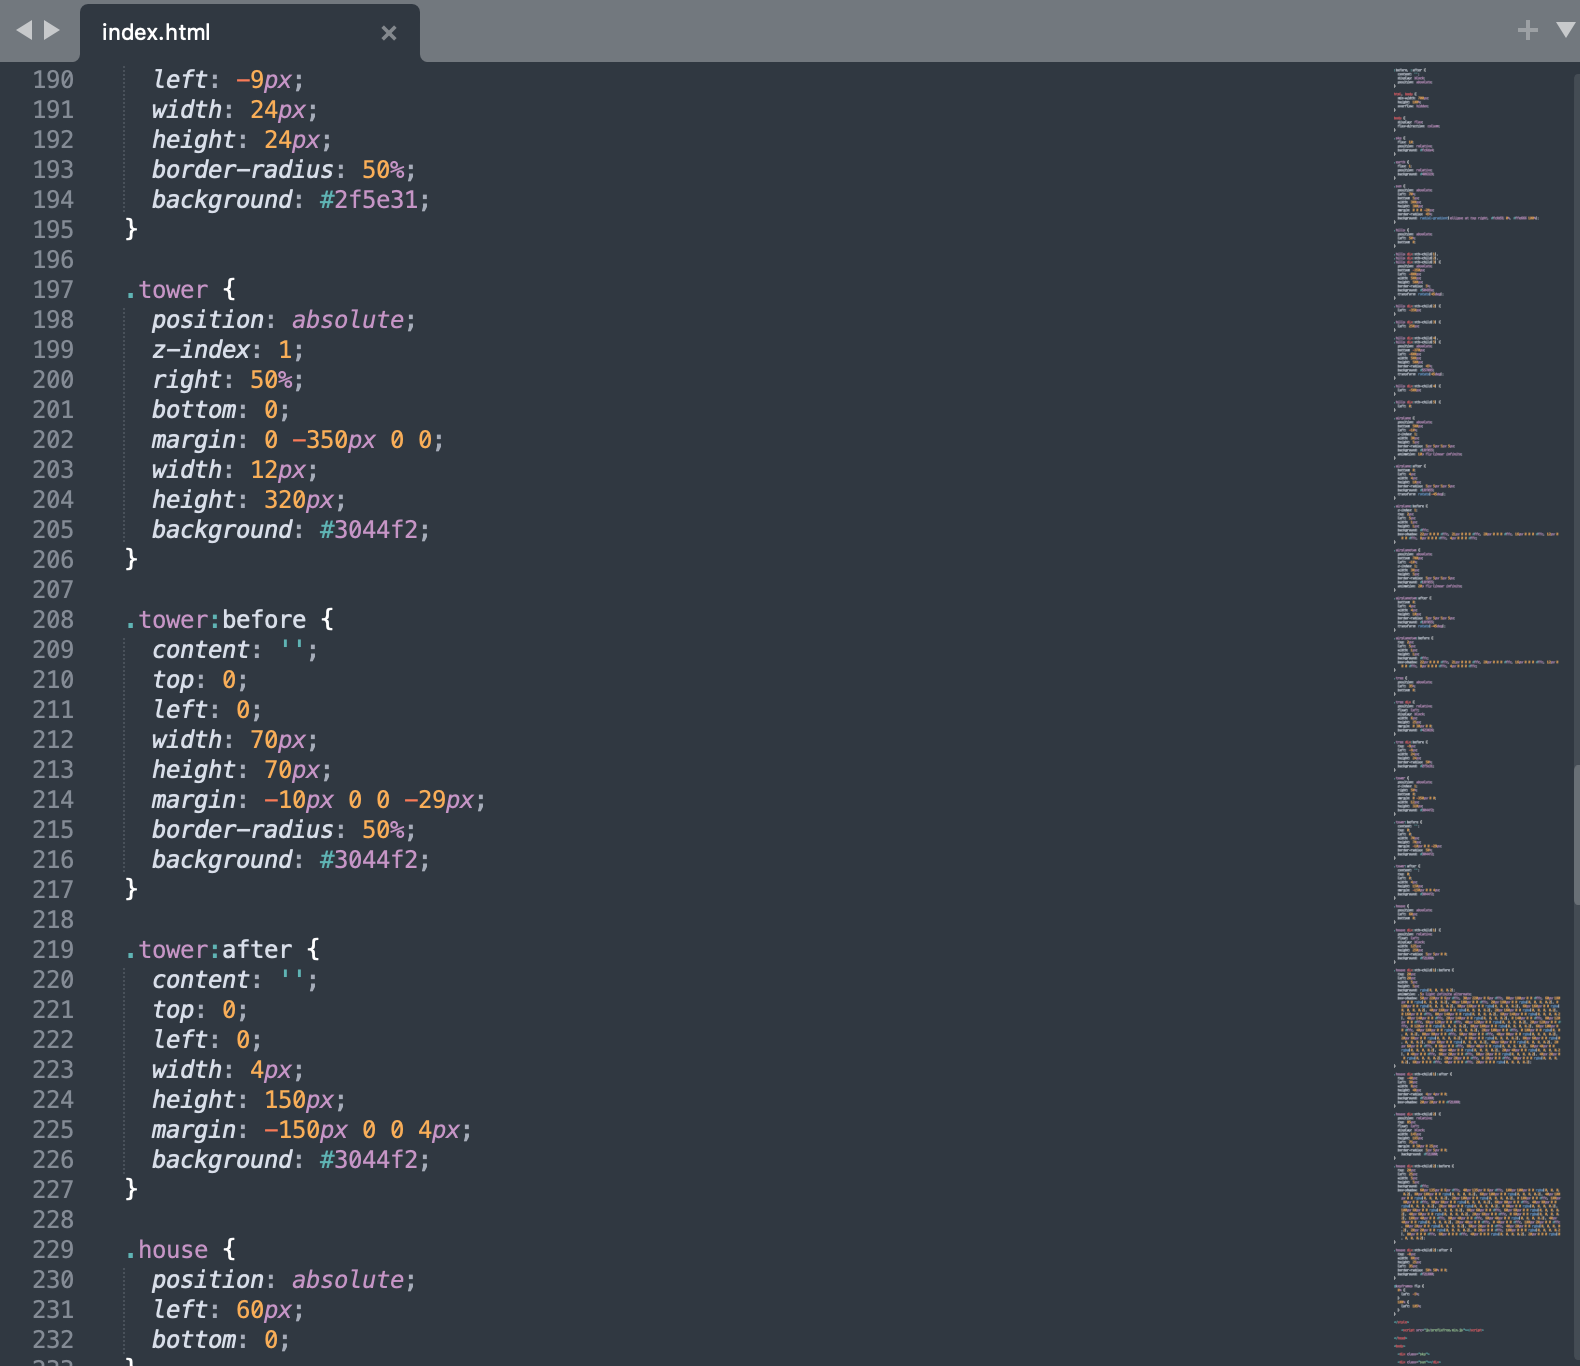The image size is (1580, 1366).
Task: Click line number 229 in the gutter
Action: click(x=53, y=1250)
